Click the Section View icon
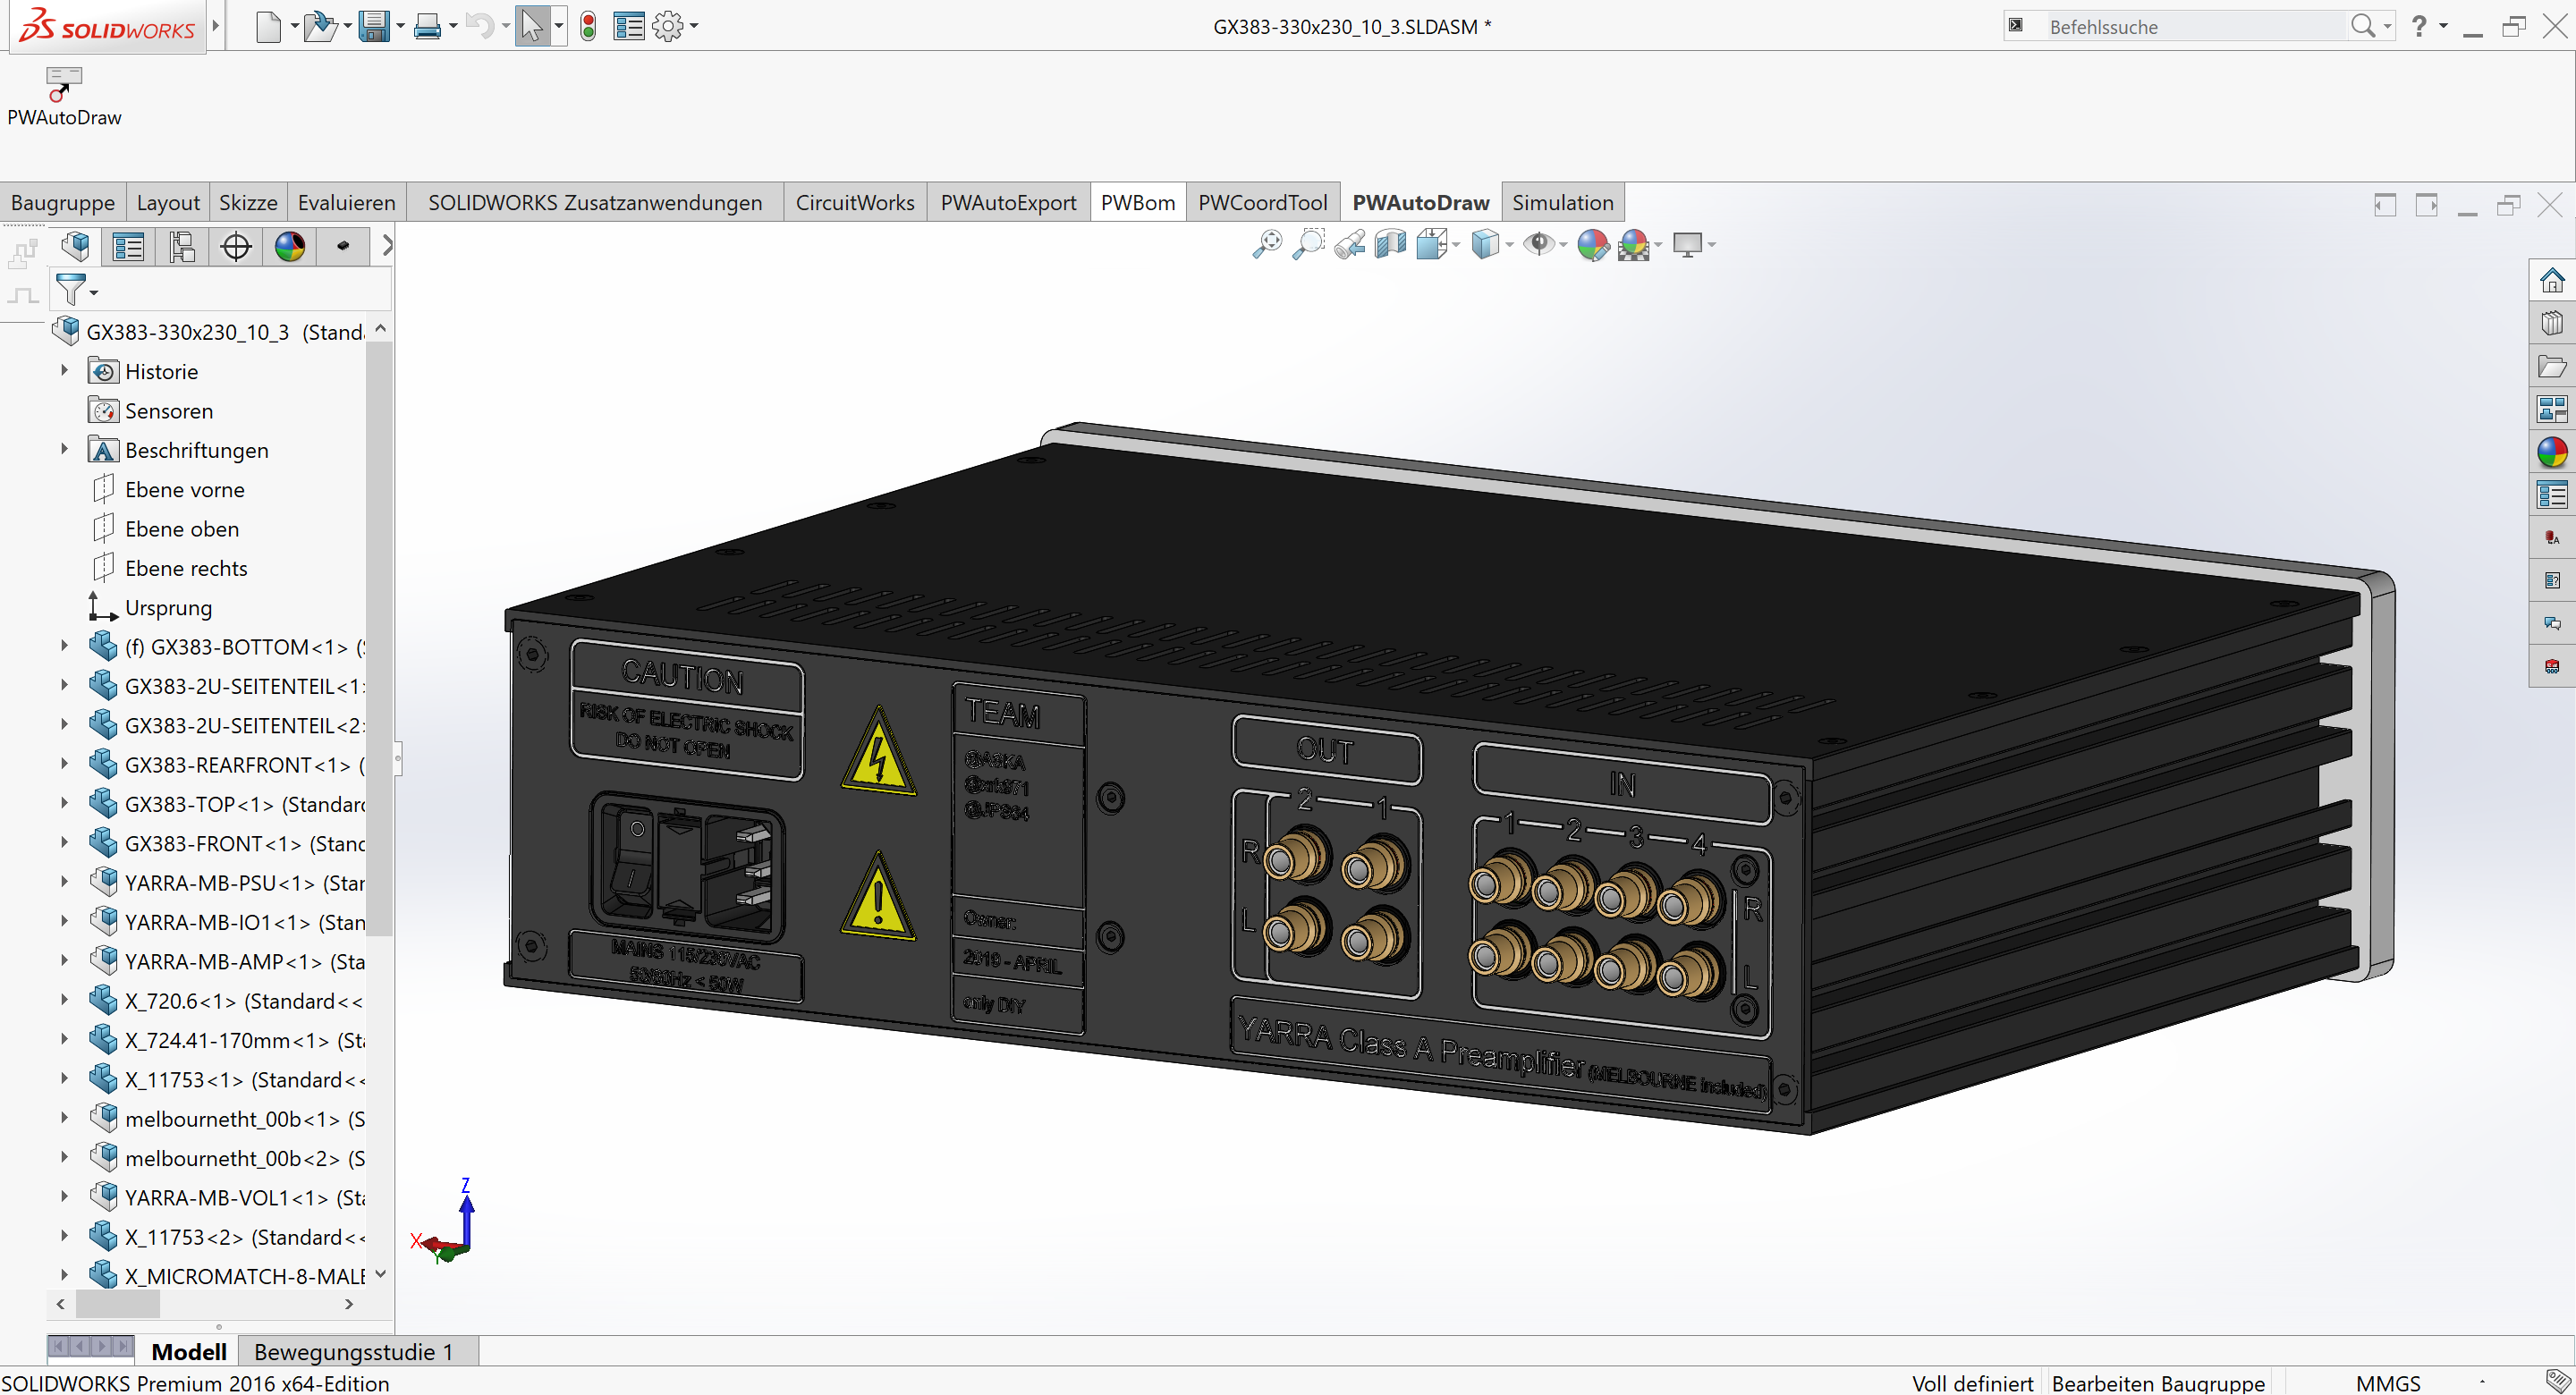The image size is (2576, 1395). [1391, 244]
